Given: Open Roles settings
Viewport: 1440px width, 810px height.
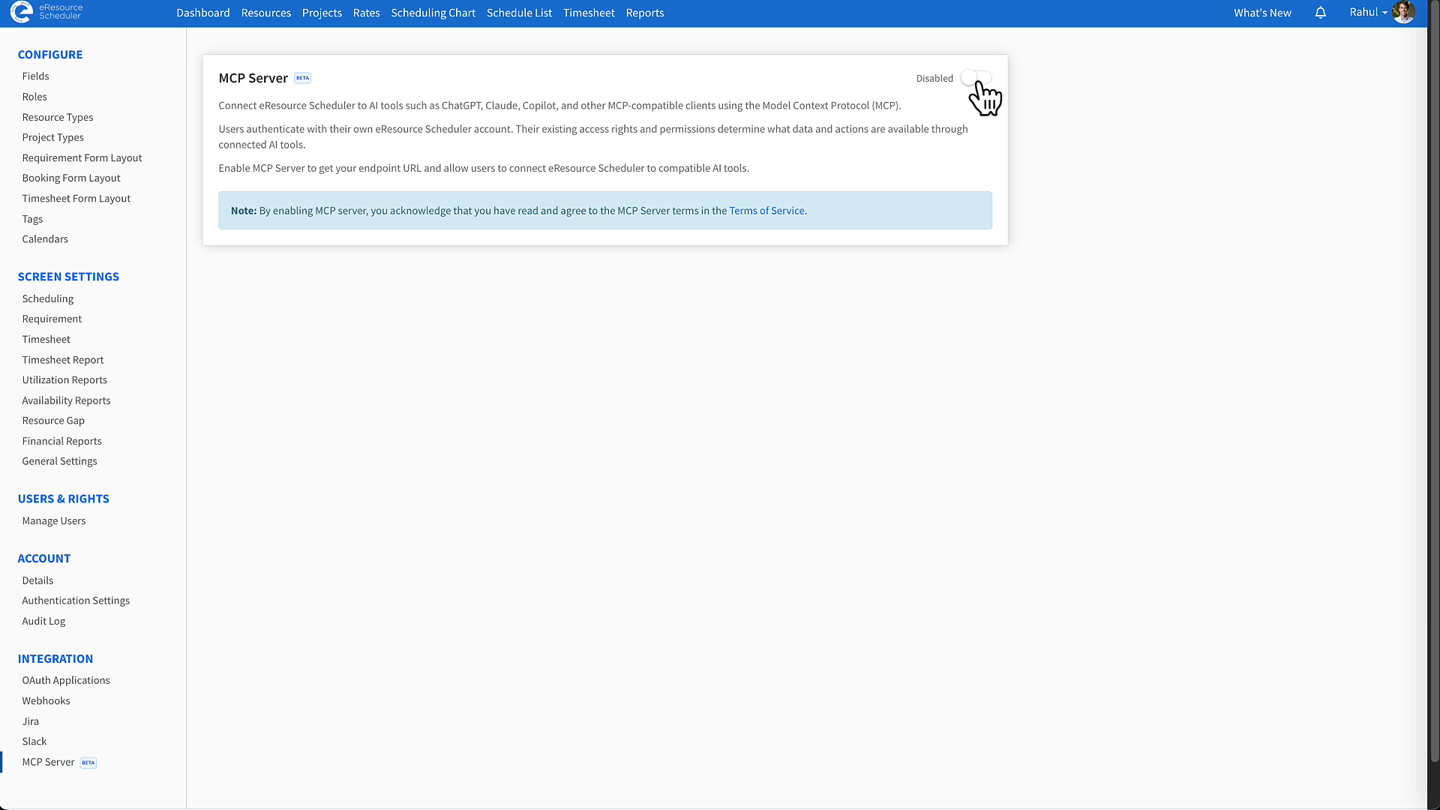Looking at the screenshot, I should pos(34,97).
